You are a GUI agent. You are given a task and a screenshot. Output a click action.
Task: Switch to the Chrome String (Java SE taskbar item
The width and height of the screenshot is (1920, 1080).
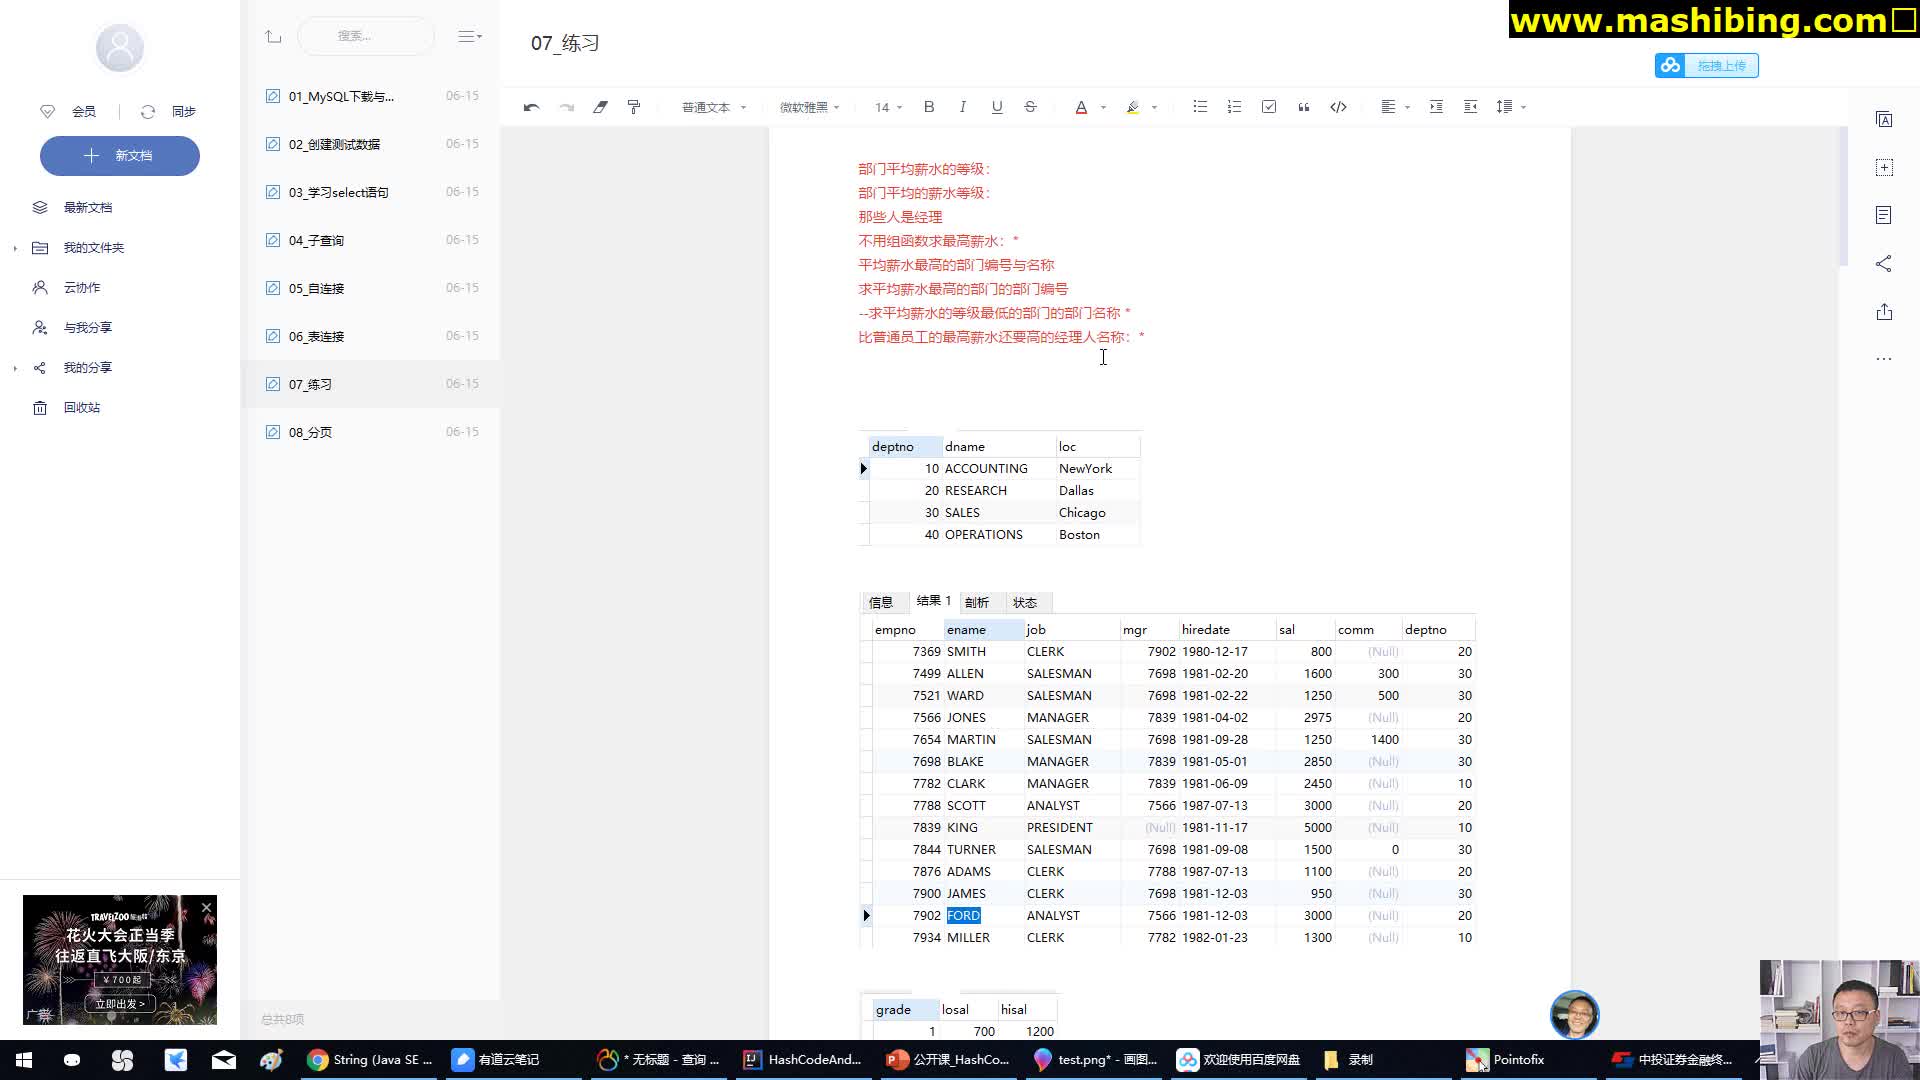pyautogui.click(x=371, y=1060)
